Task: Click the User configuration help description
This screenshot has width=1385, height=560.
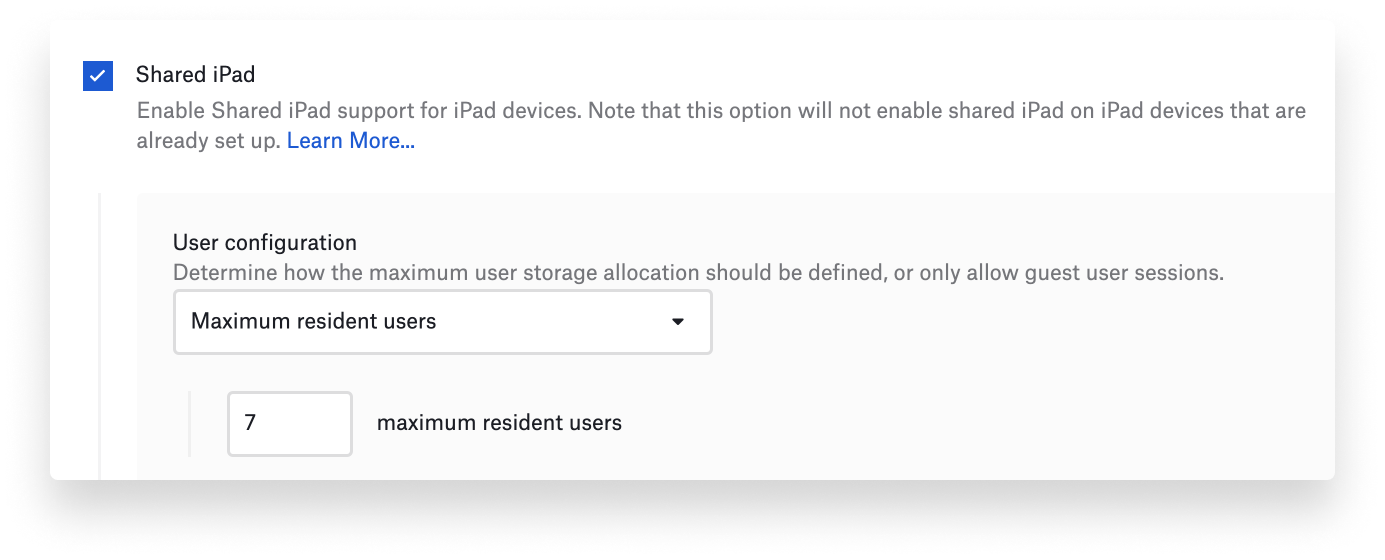Action: coord(698,273)
